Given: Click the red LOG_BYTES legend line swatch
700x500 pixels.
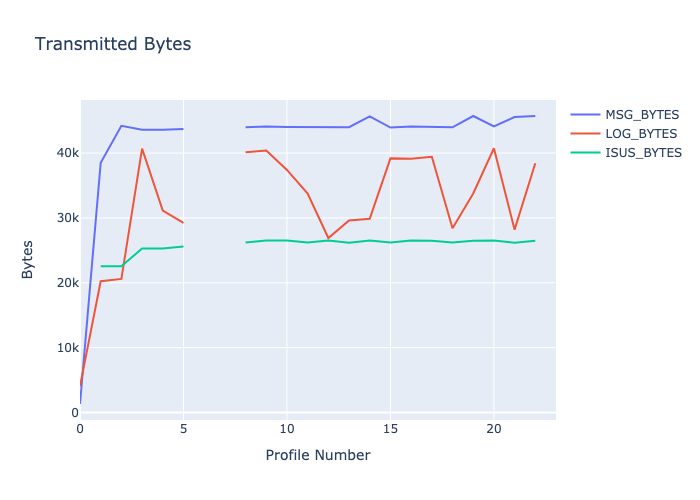Looking at the screenshot, I should 585,133.
